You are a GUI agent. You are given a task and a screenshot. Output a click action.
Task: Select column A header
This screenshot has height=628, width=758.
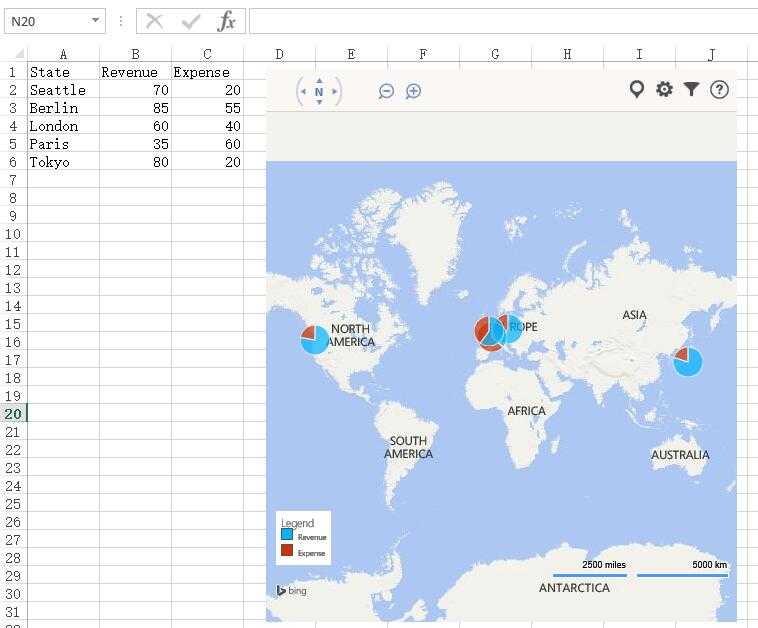pyautogui.click(x=63, y=54)
